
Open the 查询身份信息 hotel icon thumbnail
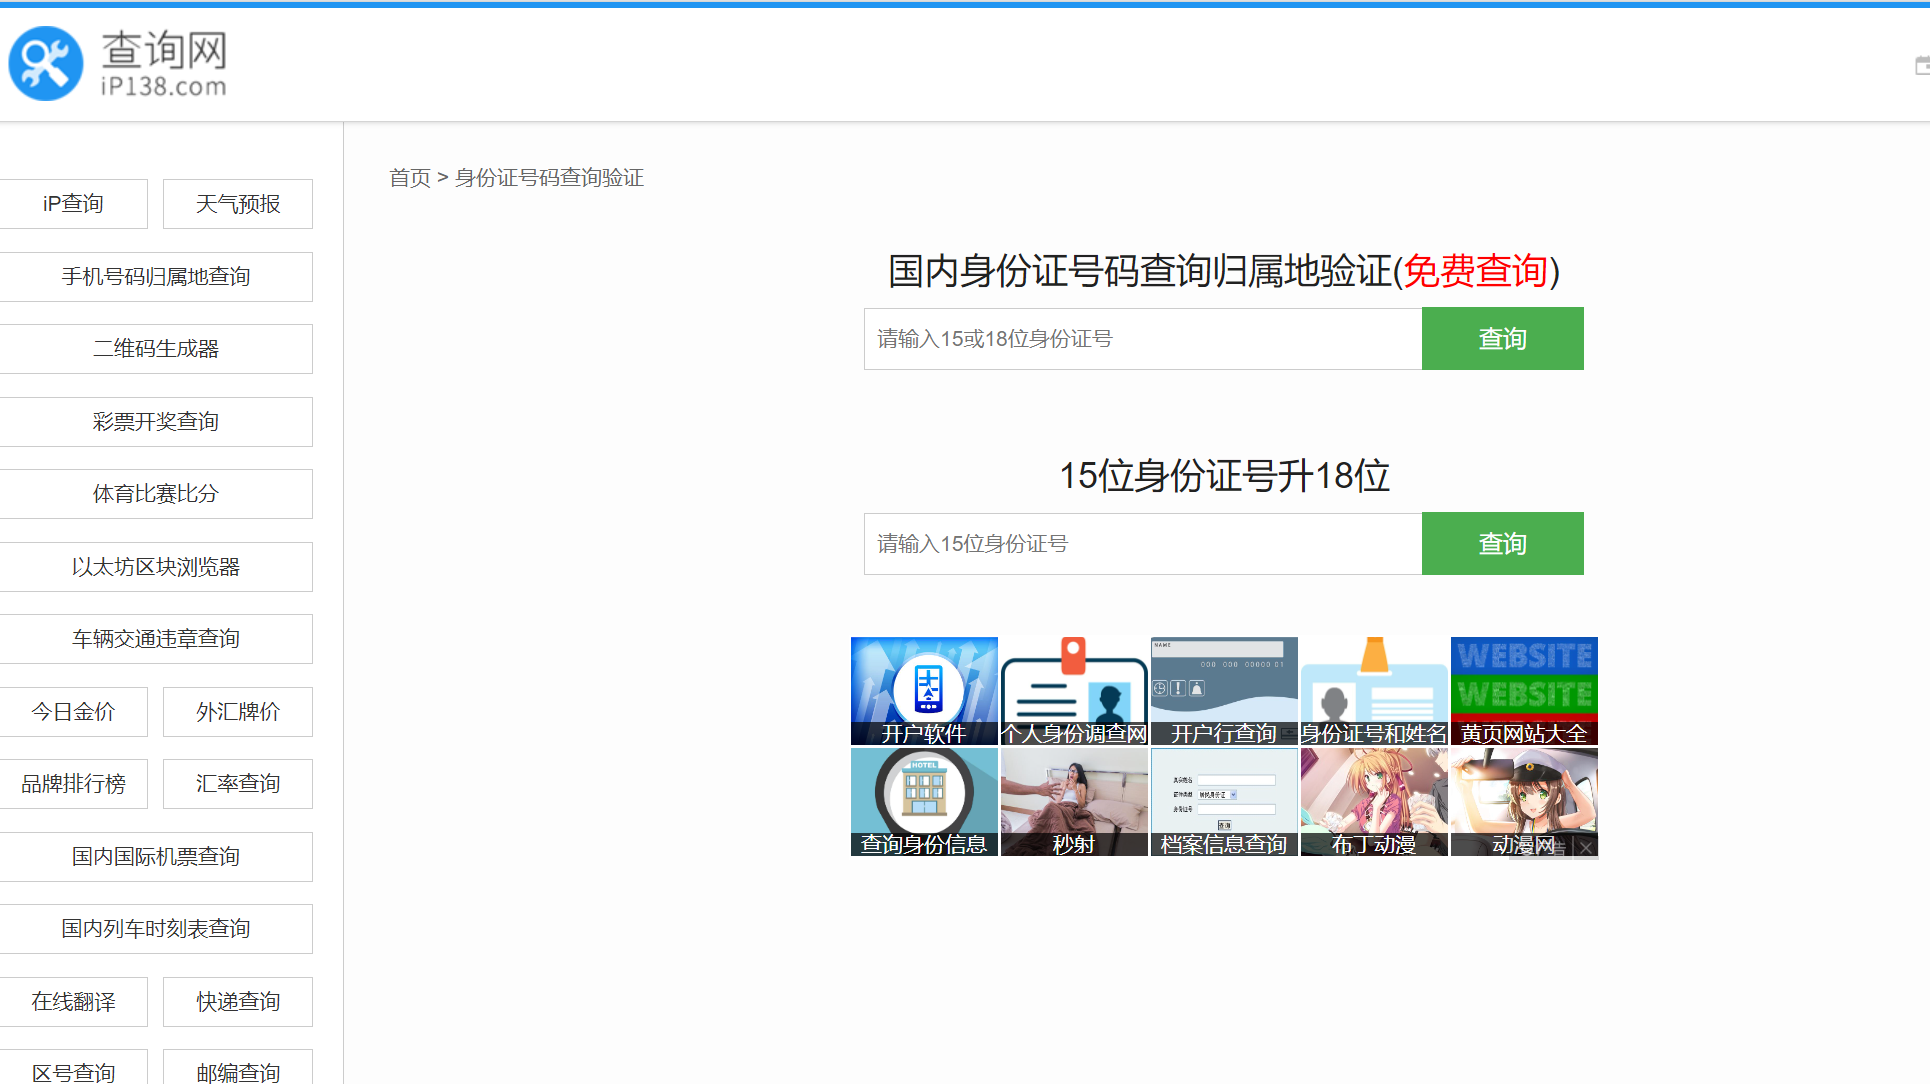[924, 802]
